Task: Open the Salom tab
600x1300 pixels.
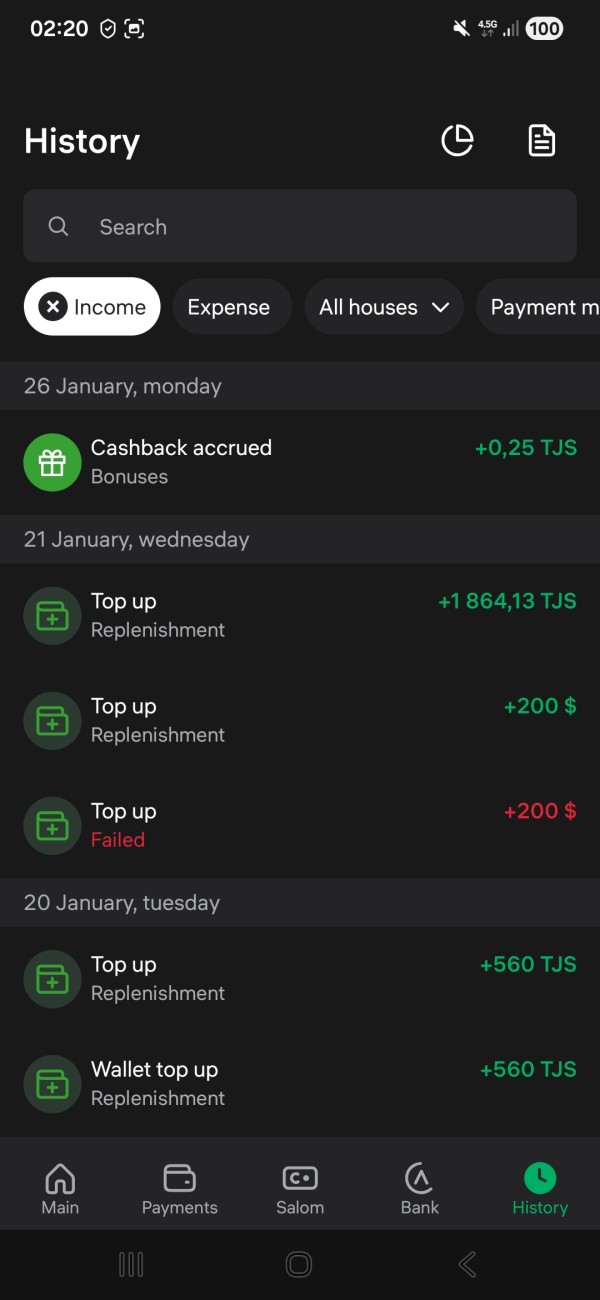Action: point(300,1188)
